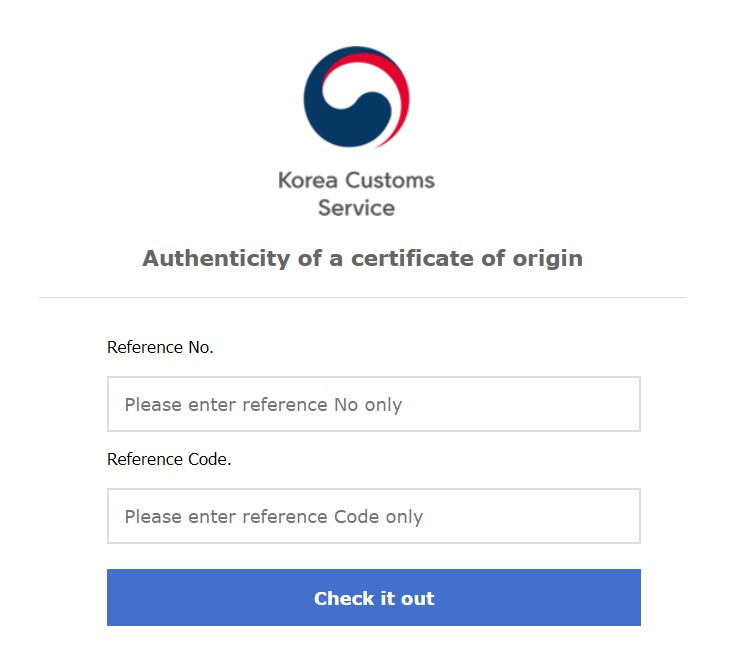Click the "Please enter reference Code only" placeholder

click(x=273, y=517)
